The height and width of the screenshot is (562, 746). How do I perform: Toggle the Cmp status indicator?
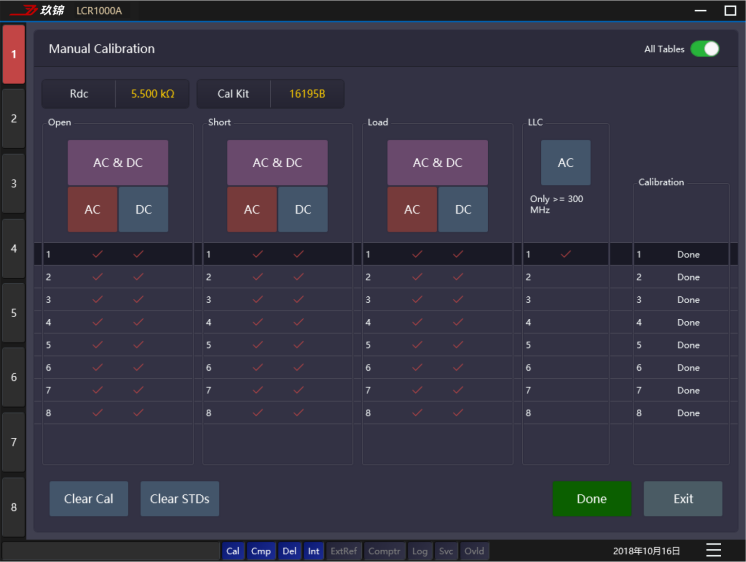(x=261, y=551)
